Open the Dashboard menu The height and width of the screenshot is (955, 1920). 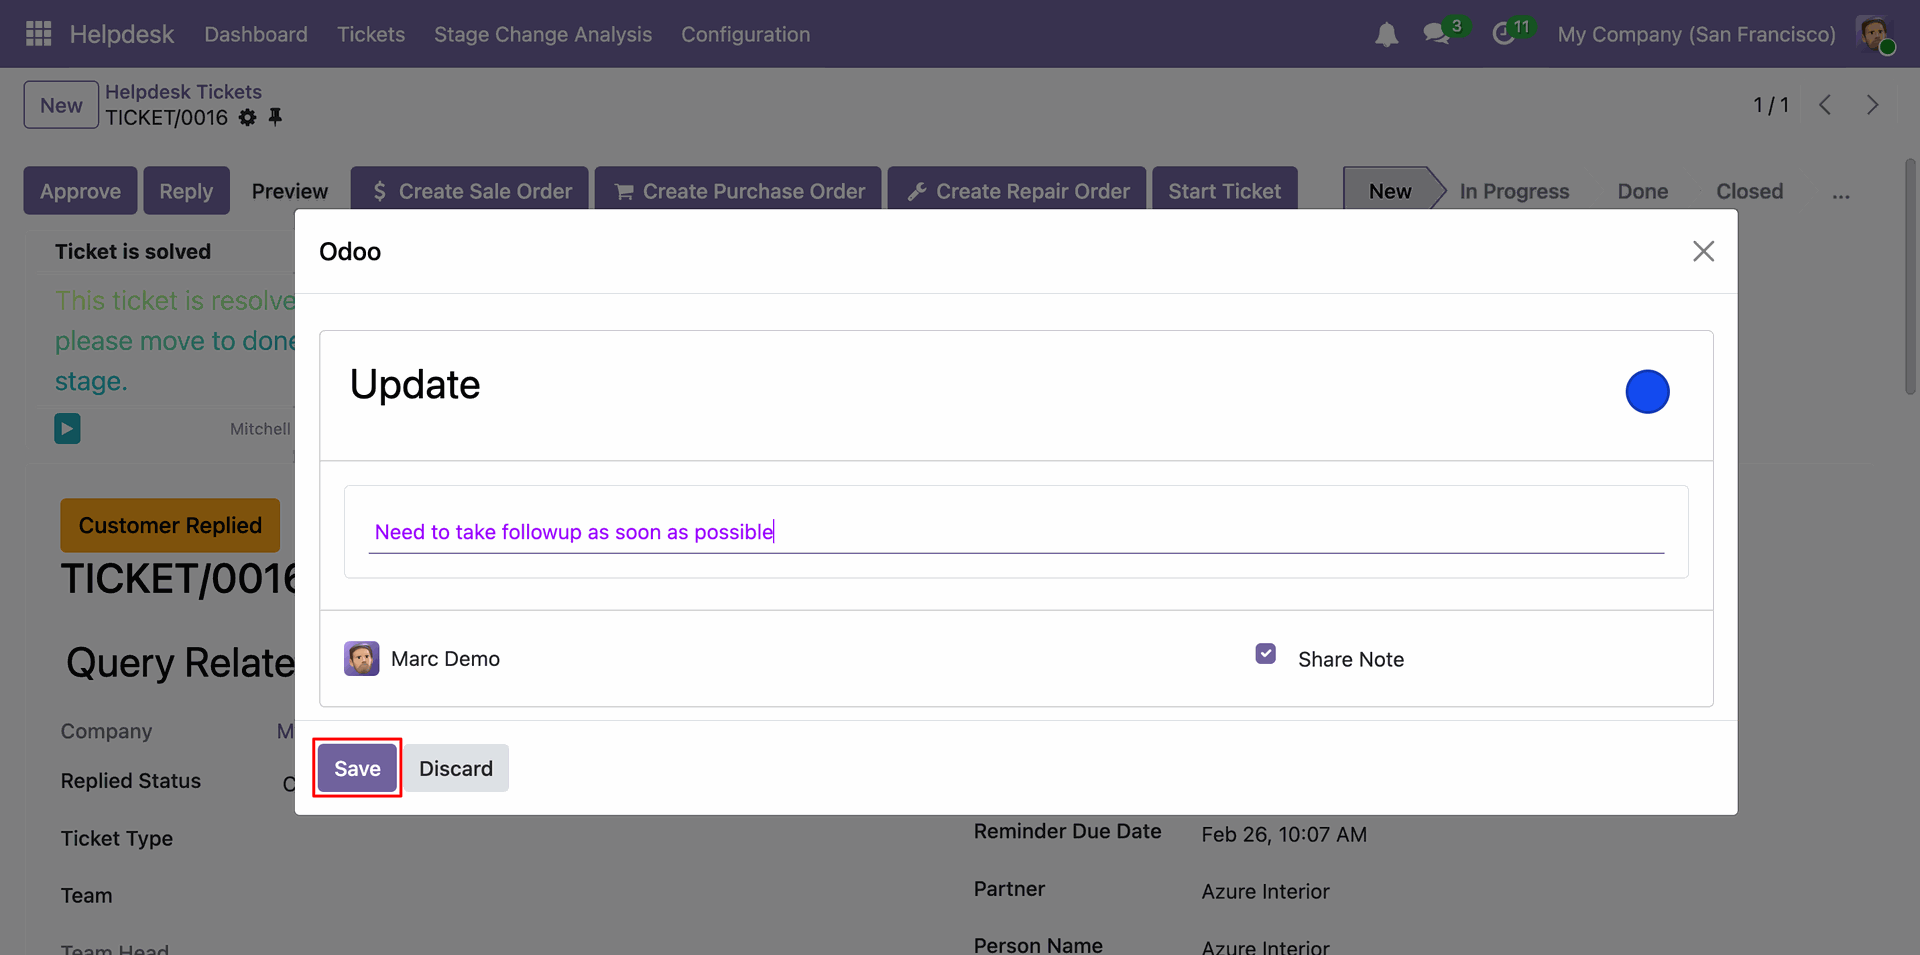tap(256, 34)
